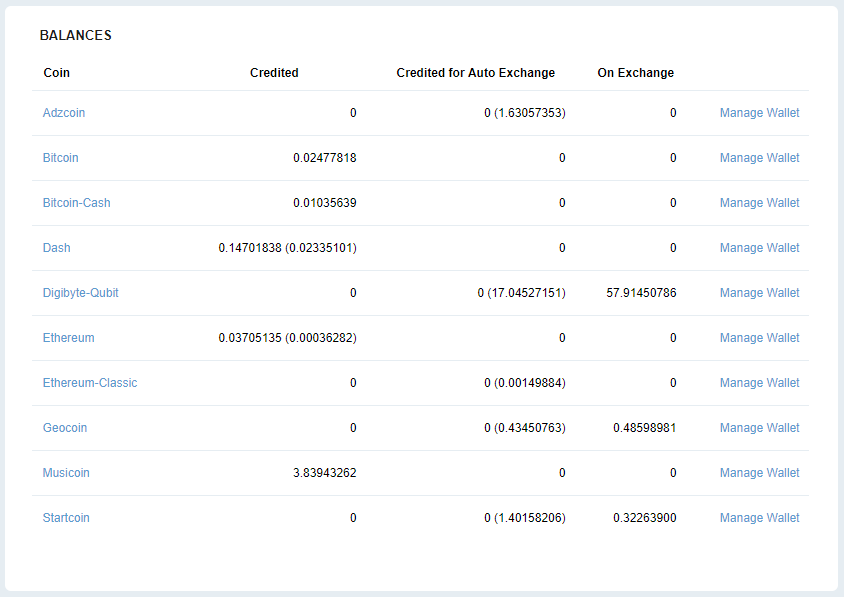Click Manage Wallet in Ethereum row

tap(759, 338)
